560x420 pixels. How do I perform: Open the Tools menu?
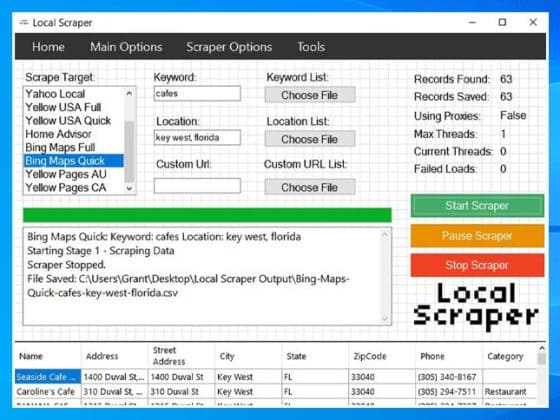pos(311,47)
